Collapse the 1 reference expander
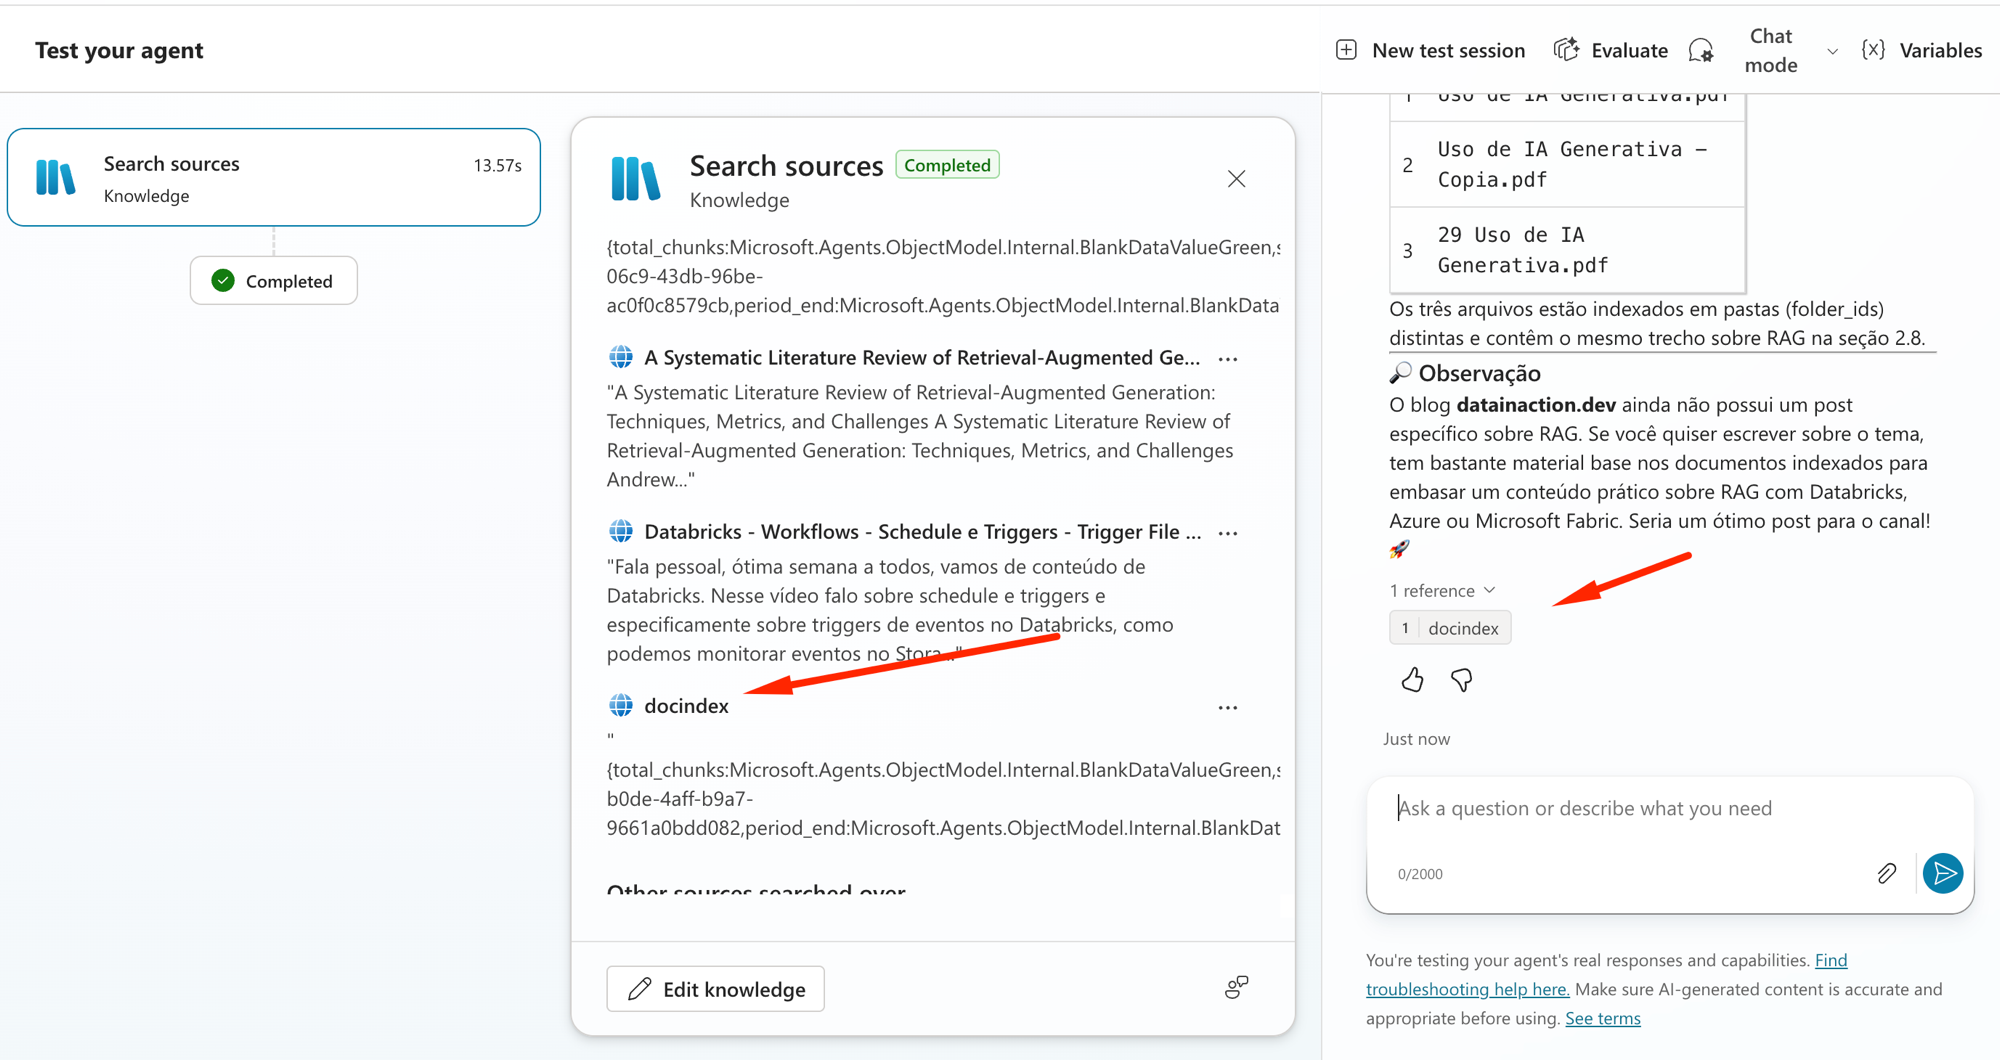This screenshot has width=2000, height=1060. (x=1442, y=590)
